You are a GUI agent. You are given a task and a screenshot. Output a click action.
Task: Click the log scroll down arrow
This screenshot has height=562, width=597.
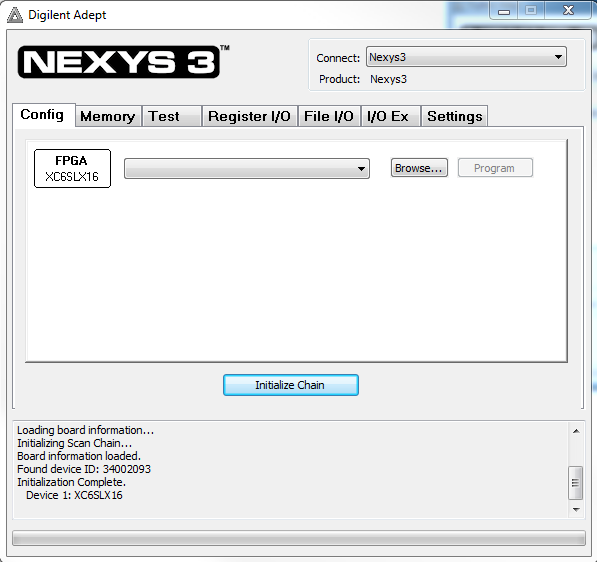click(x=576, y=509)
